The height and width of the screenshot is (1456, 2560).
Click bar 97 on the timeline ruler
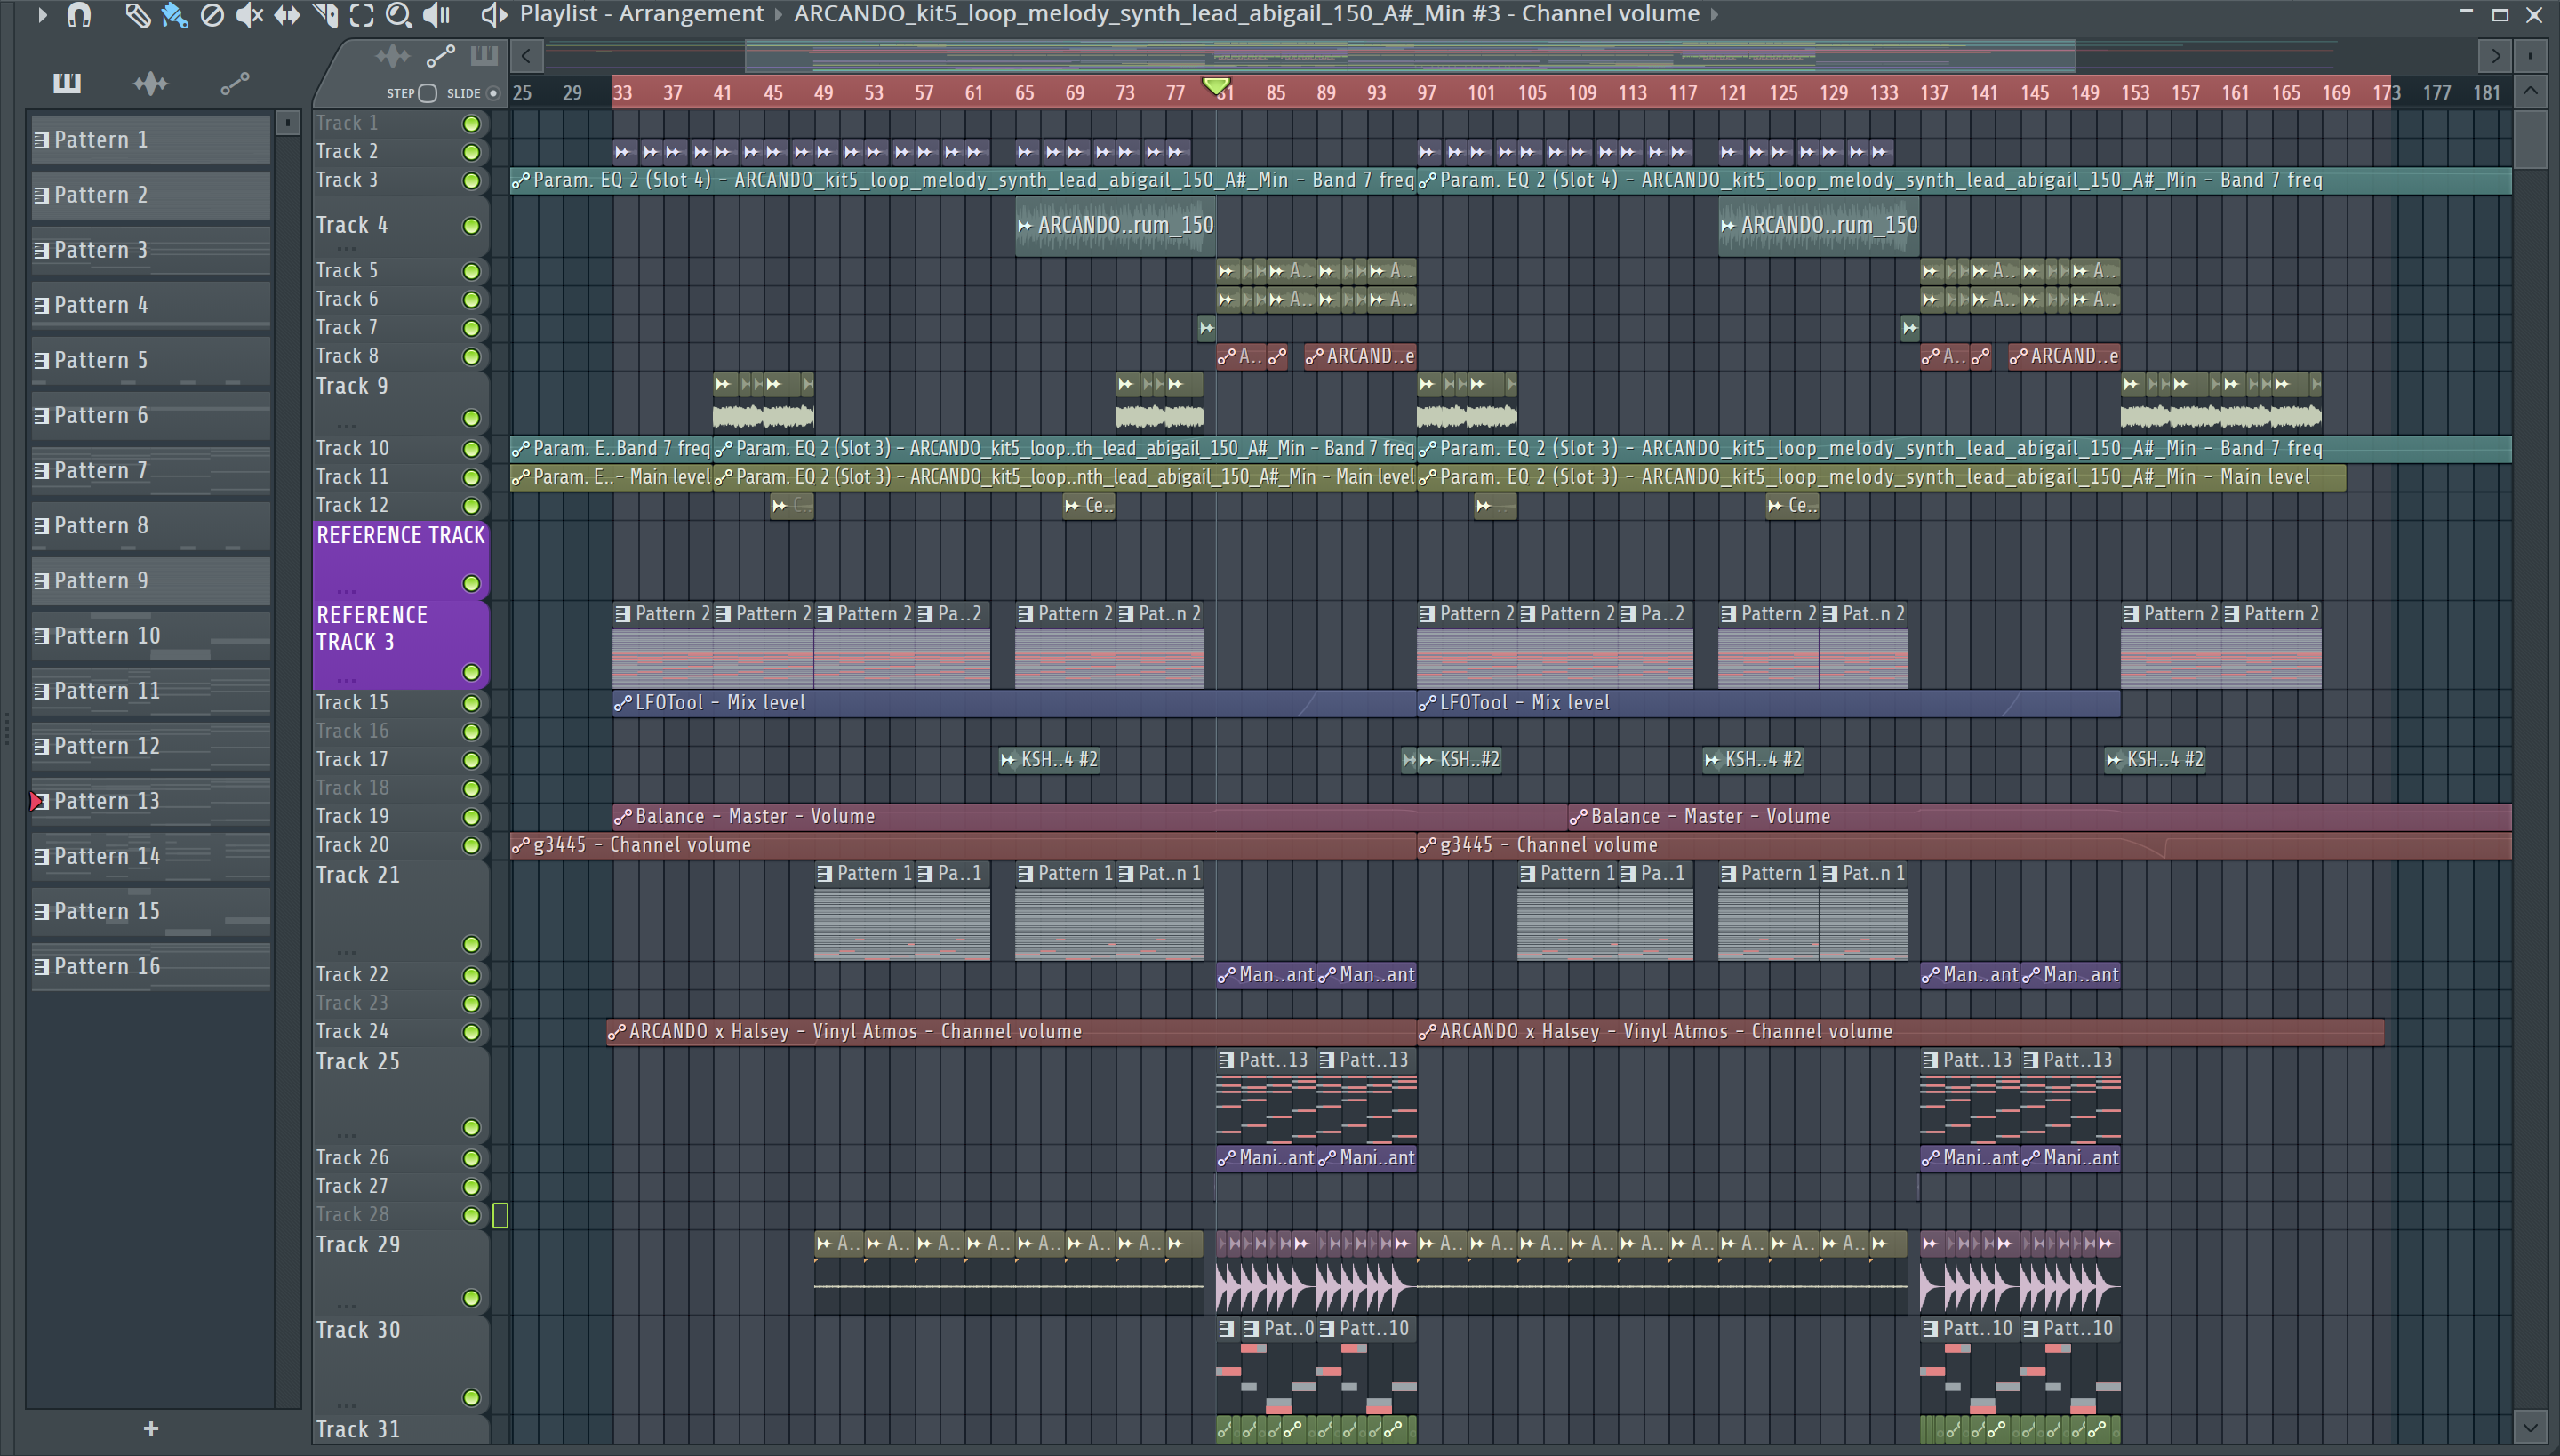point(1427,93)
